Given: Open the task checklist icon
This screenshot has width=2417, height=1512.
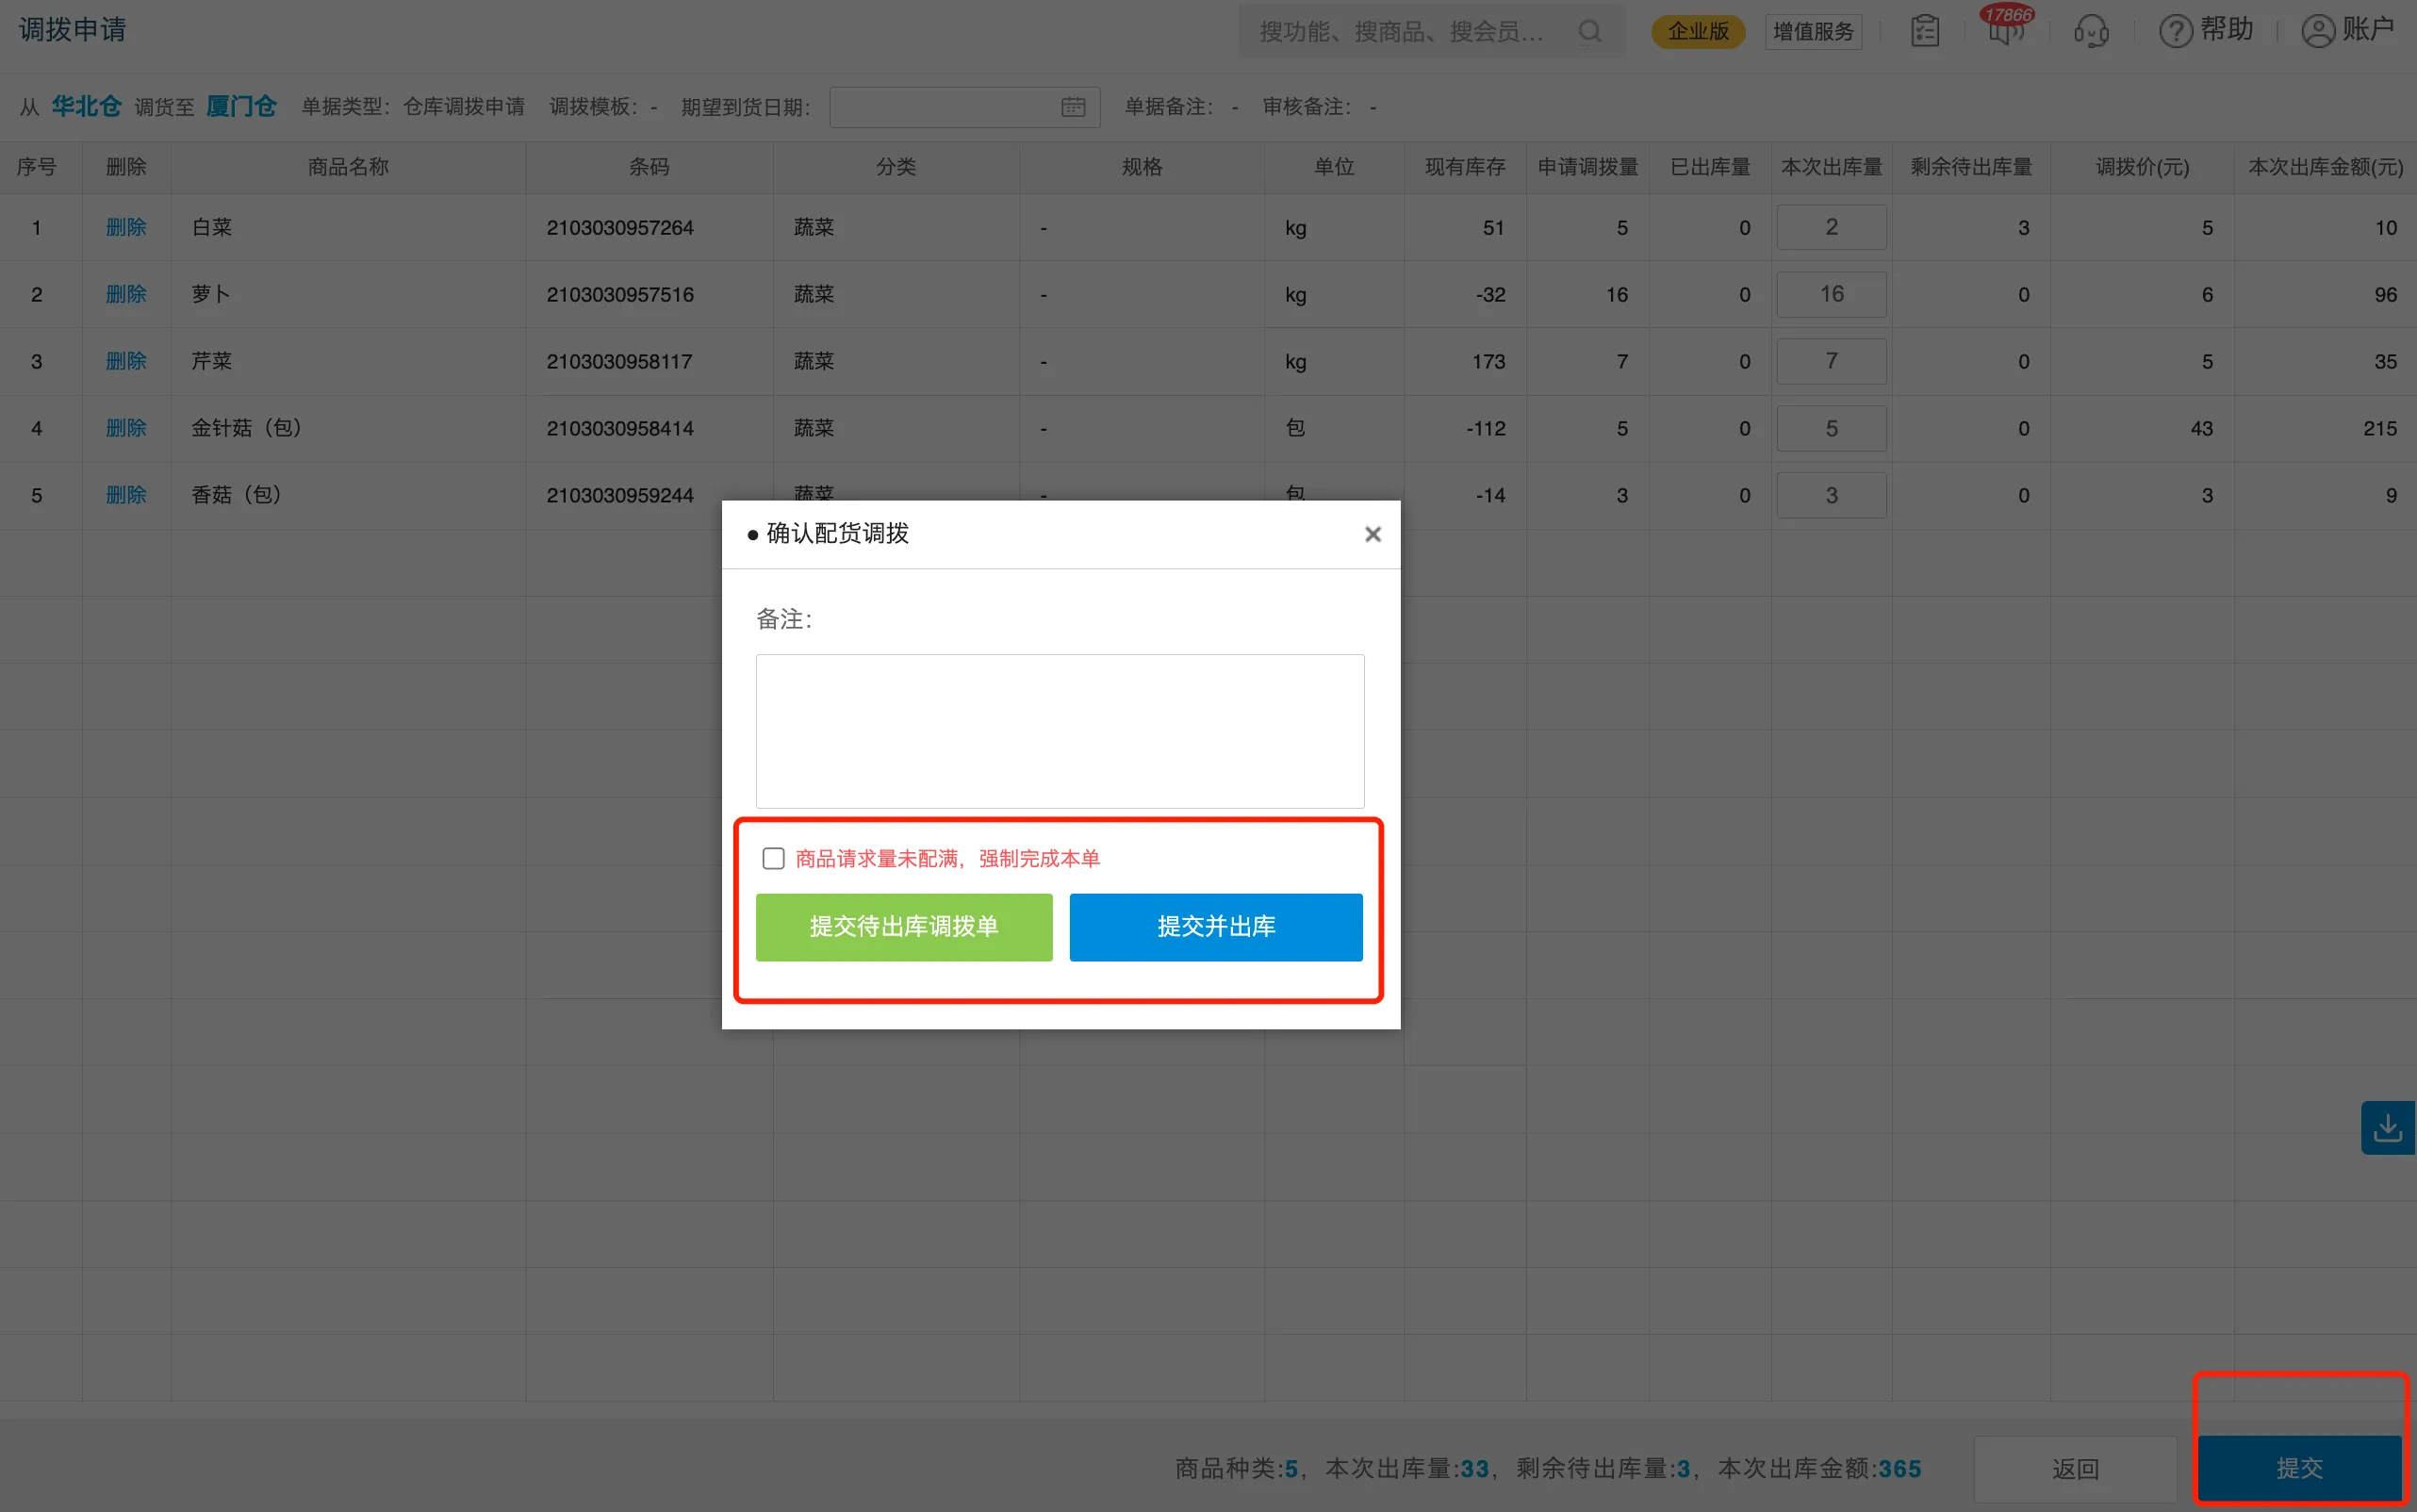Looking at the screenshot, I should click(x=1924, y=31).
